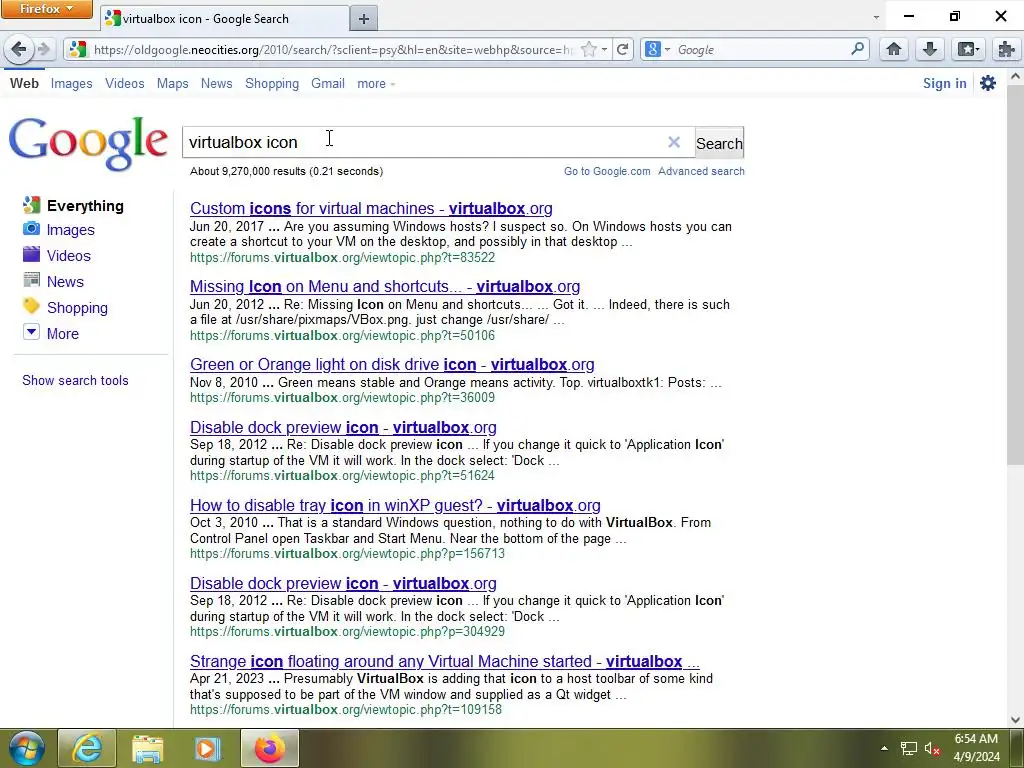This screenshot has height=768, width=1024.
Task: Open the Downloads arrow icon
Action: [930, 50]
